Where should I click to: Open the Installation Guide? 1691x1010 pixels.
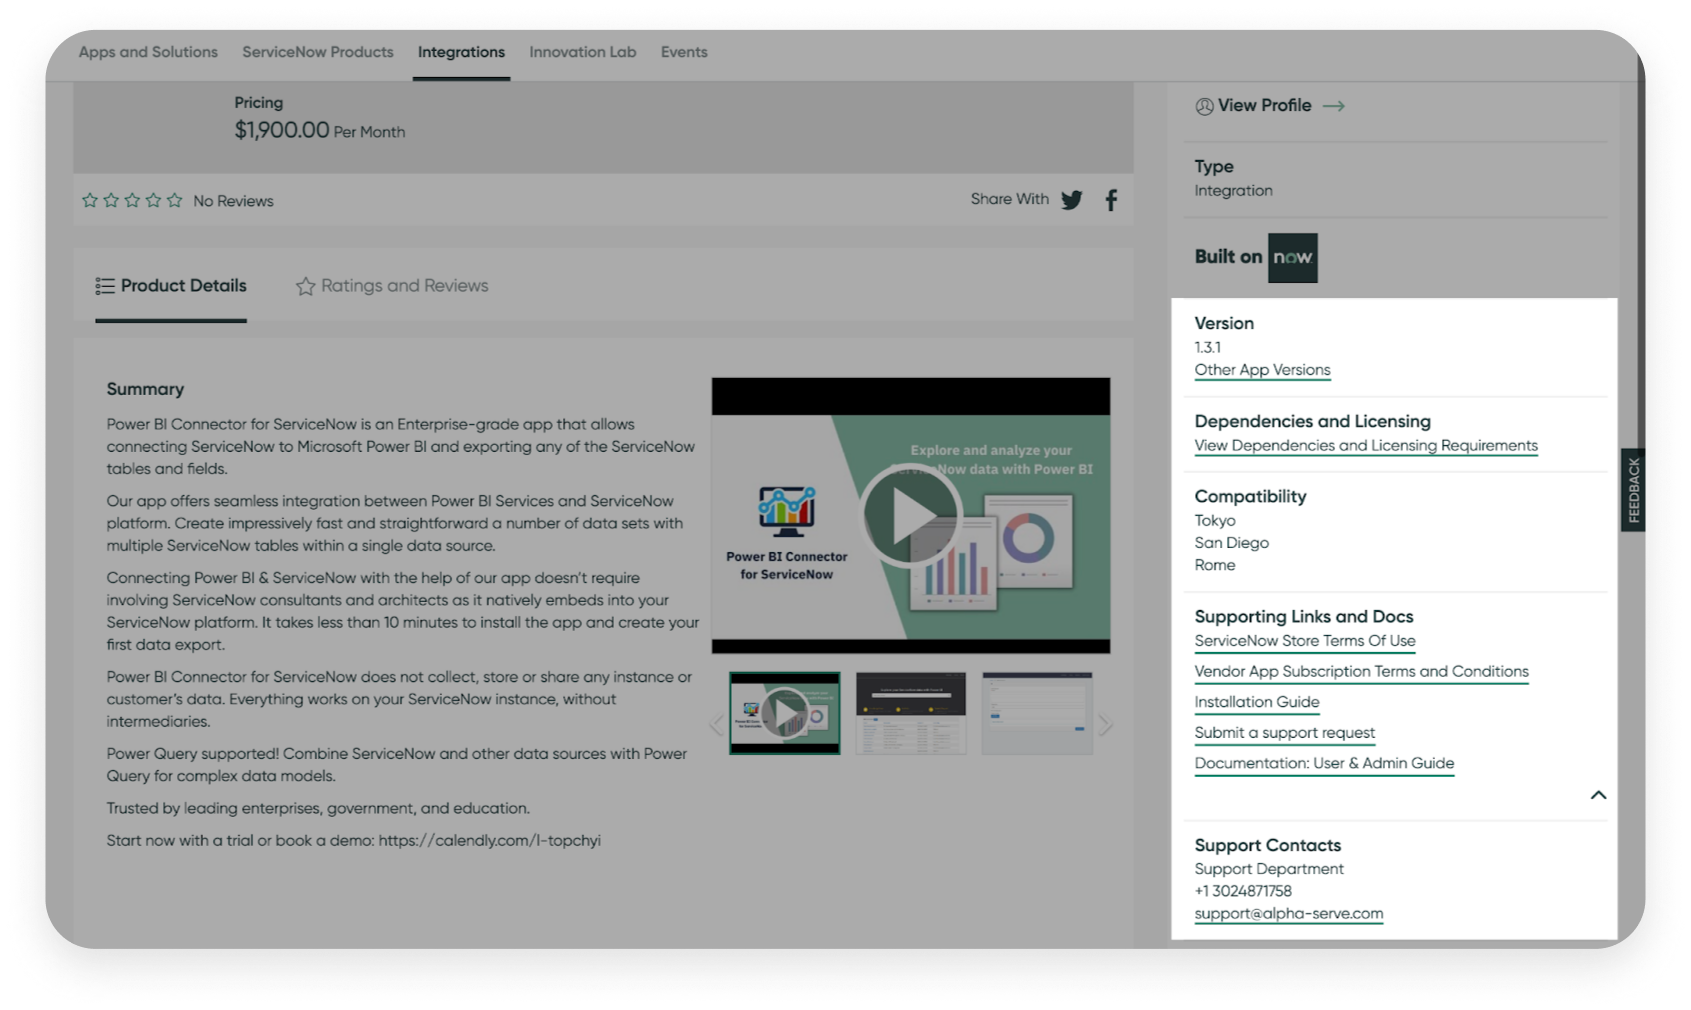(x=1256, y=702)
